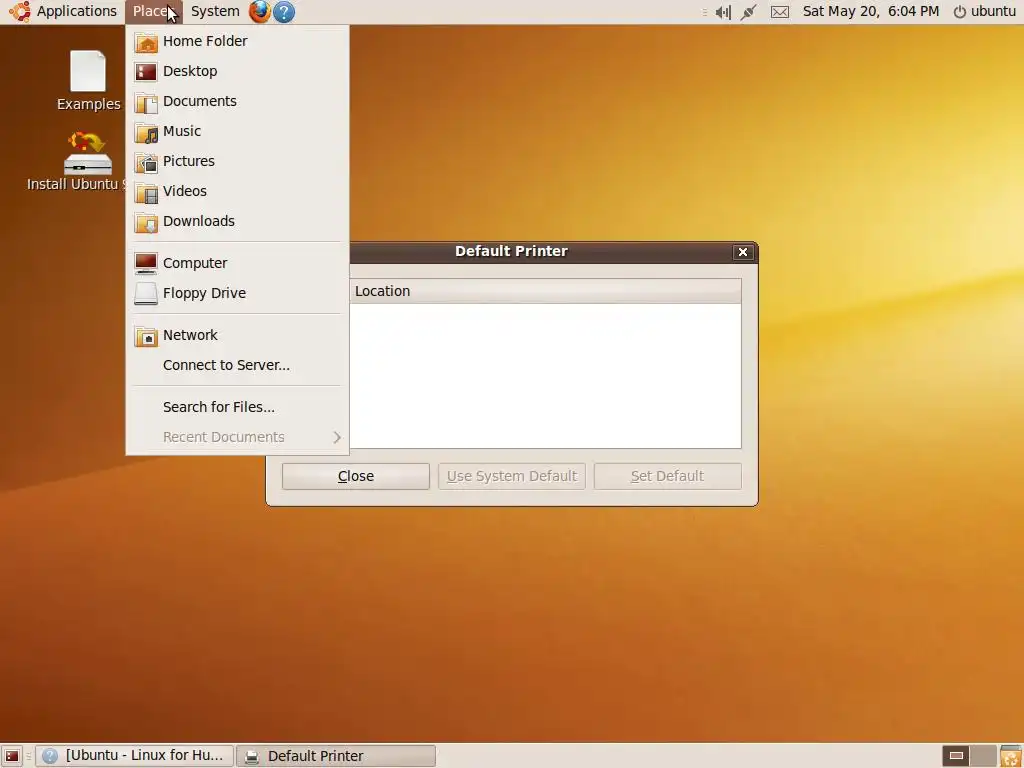The width and height of the screenshot is (1024, 768).
Task: Launch Firefox from the top panel
Action: 259,11
